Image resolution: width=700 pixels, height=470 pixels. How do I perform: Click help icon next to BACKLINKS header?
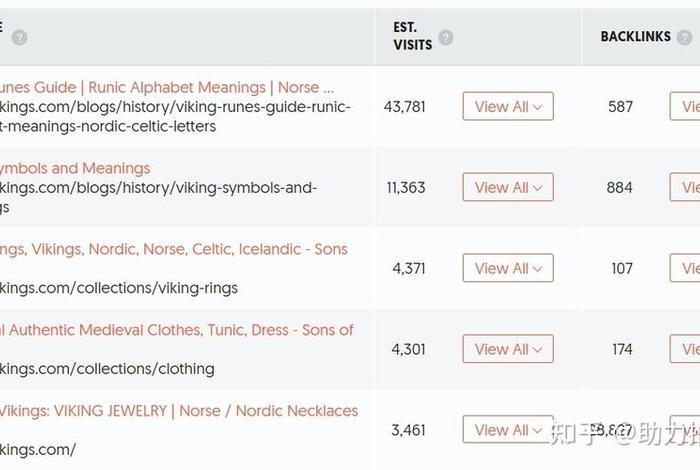point(684,37)
